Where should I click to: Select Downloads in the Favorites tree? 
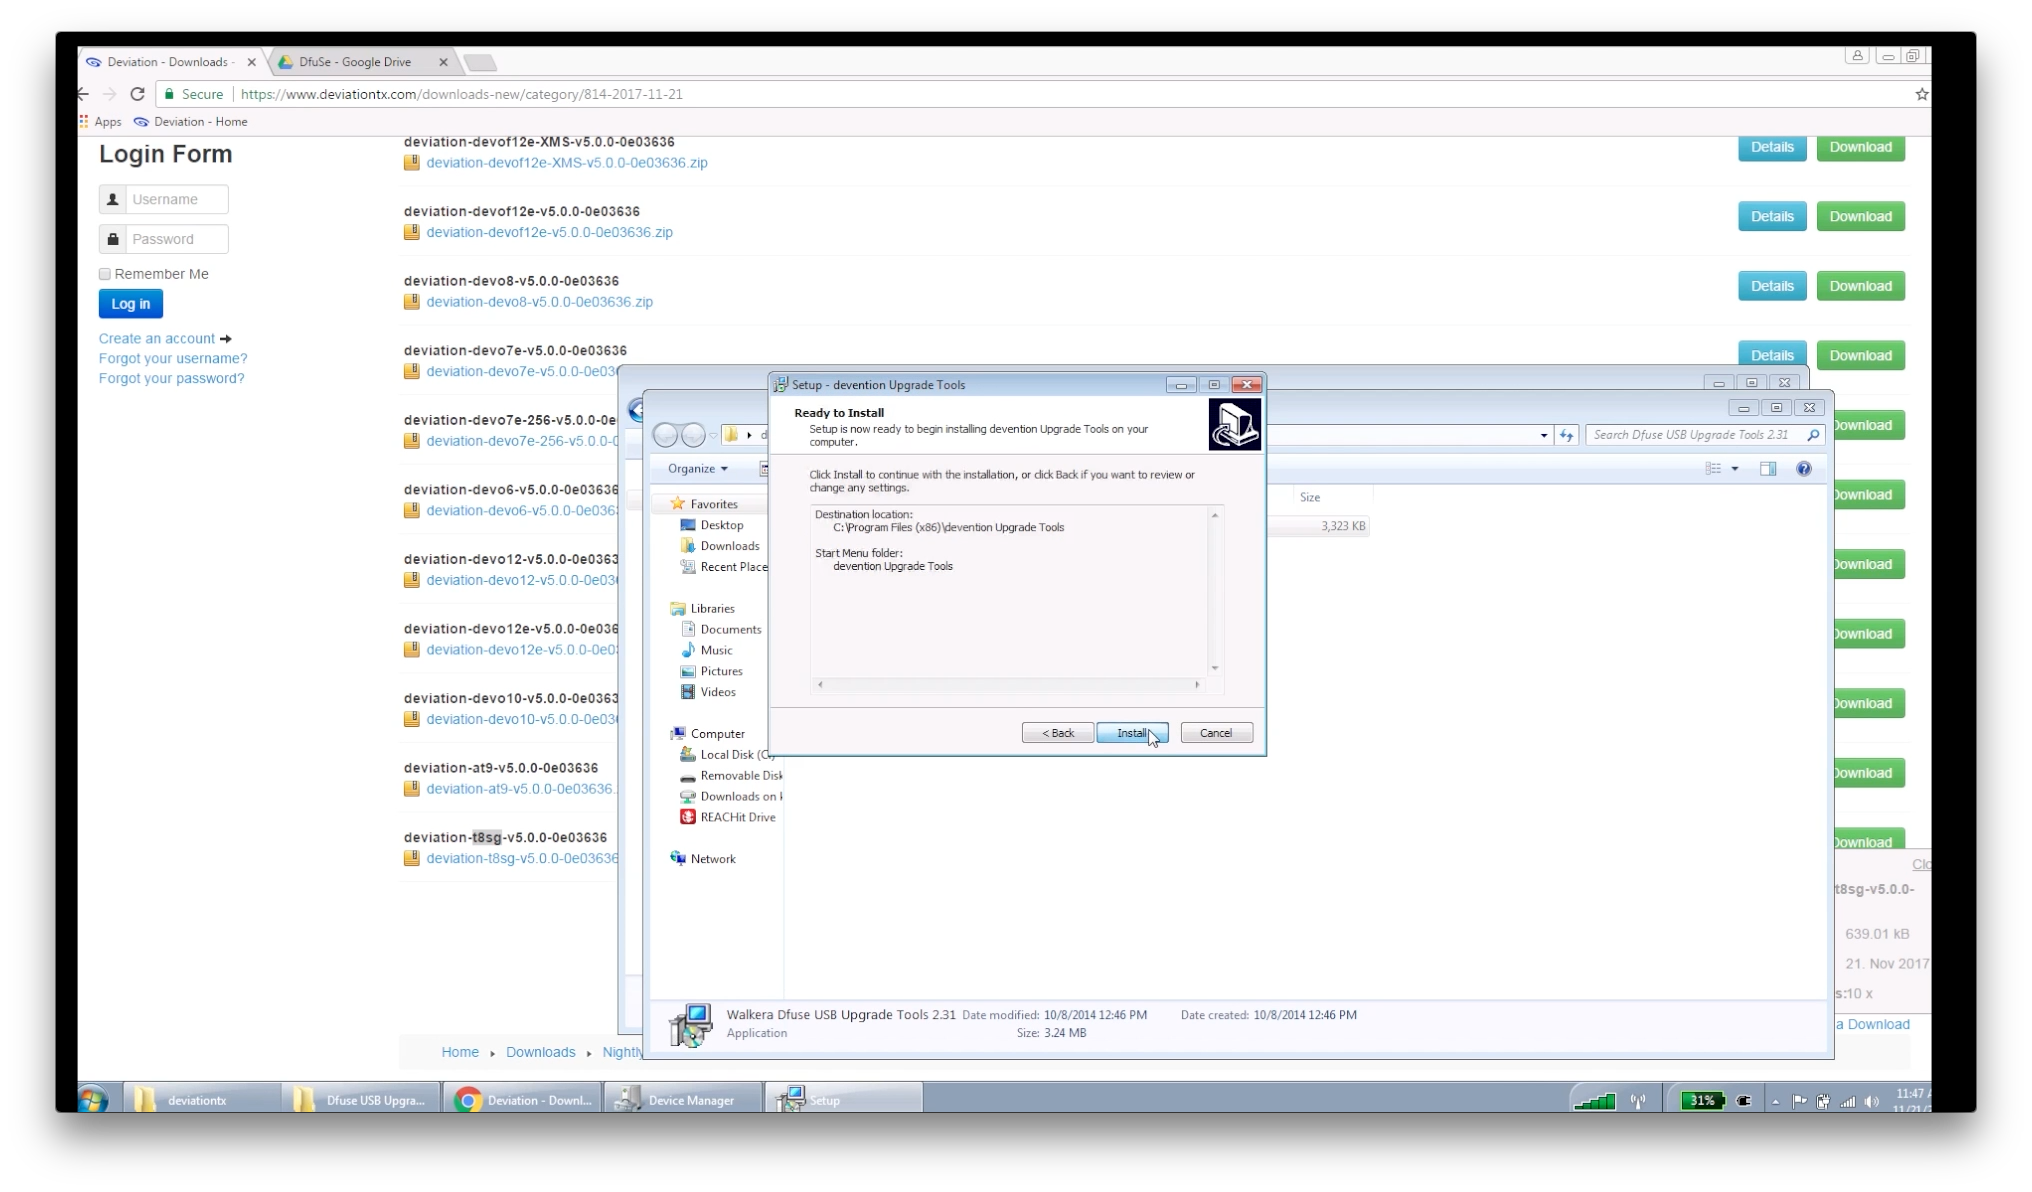click(x=729, y=546)
